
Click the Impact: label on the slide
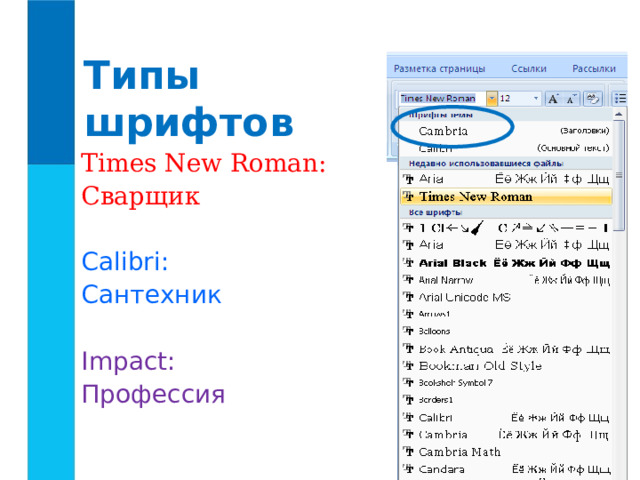(128, 362)
